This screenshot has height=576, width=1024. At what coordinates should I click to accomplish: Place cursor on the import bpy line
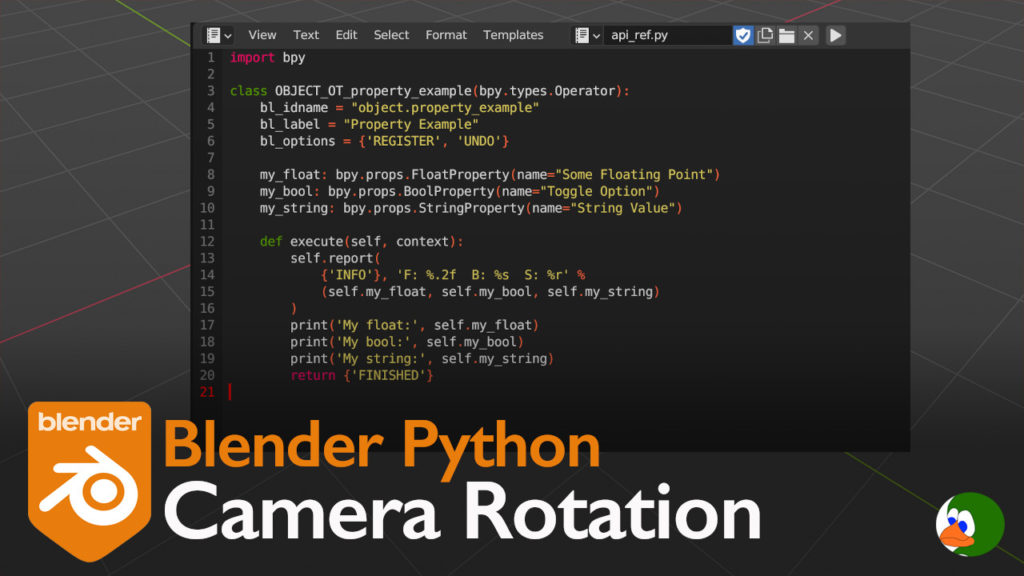point(268,58)
